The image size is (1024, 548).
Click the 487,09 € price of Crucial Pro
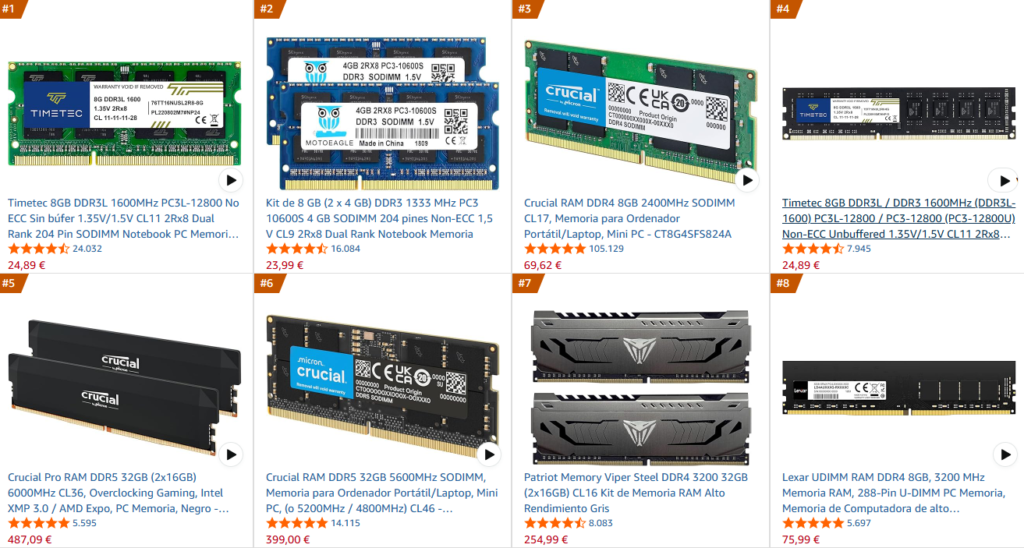click(29, 540)
